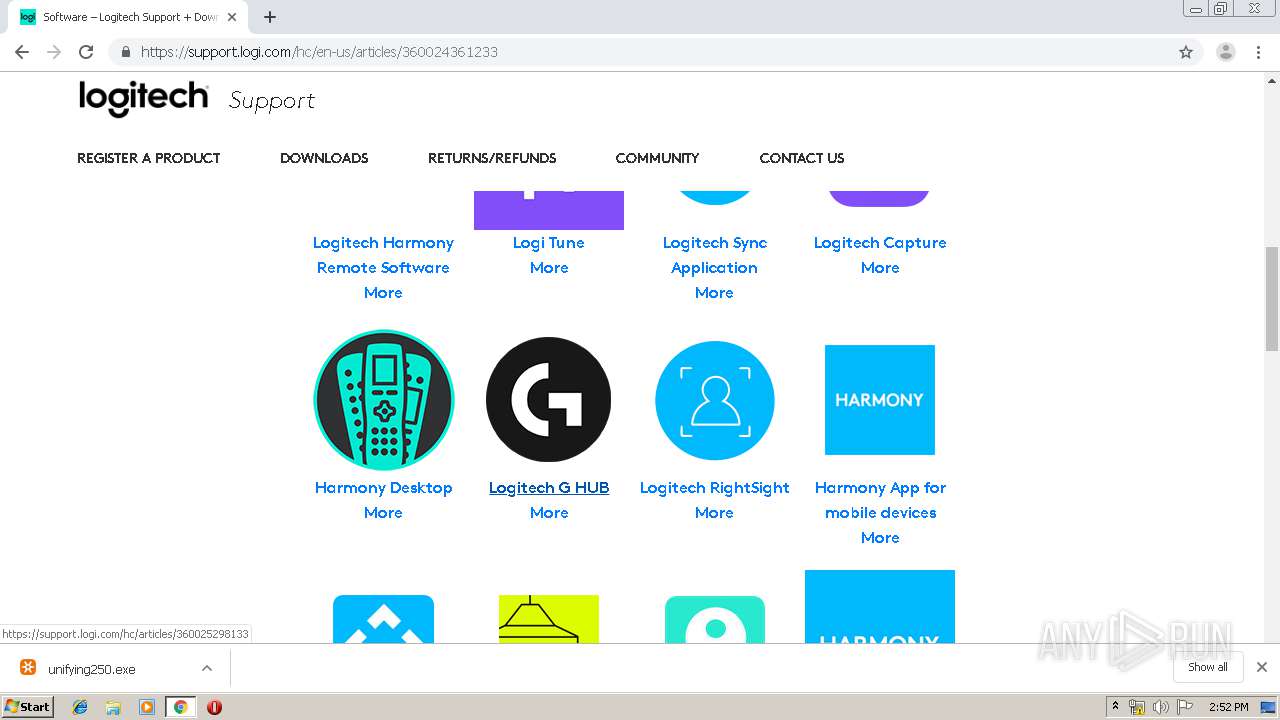This screenshot has height=720, width=1280.
Task: Open the Logitech Sync circle icon
Action: point(714,198)
